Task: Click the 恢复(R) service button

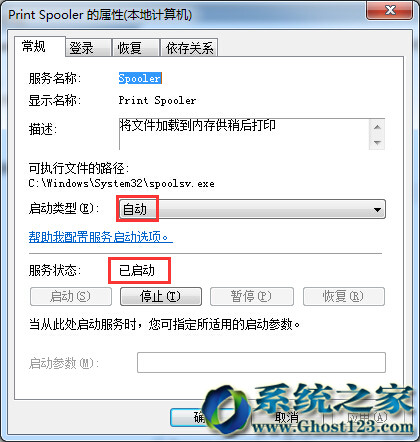Action: point(344,296)
